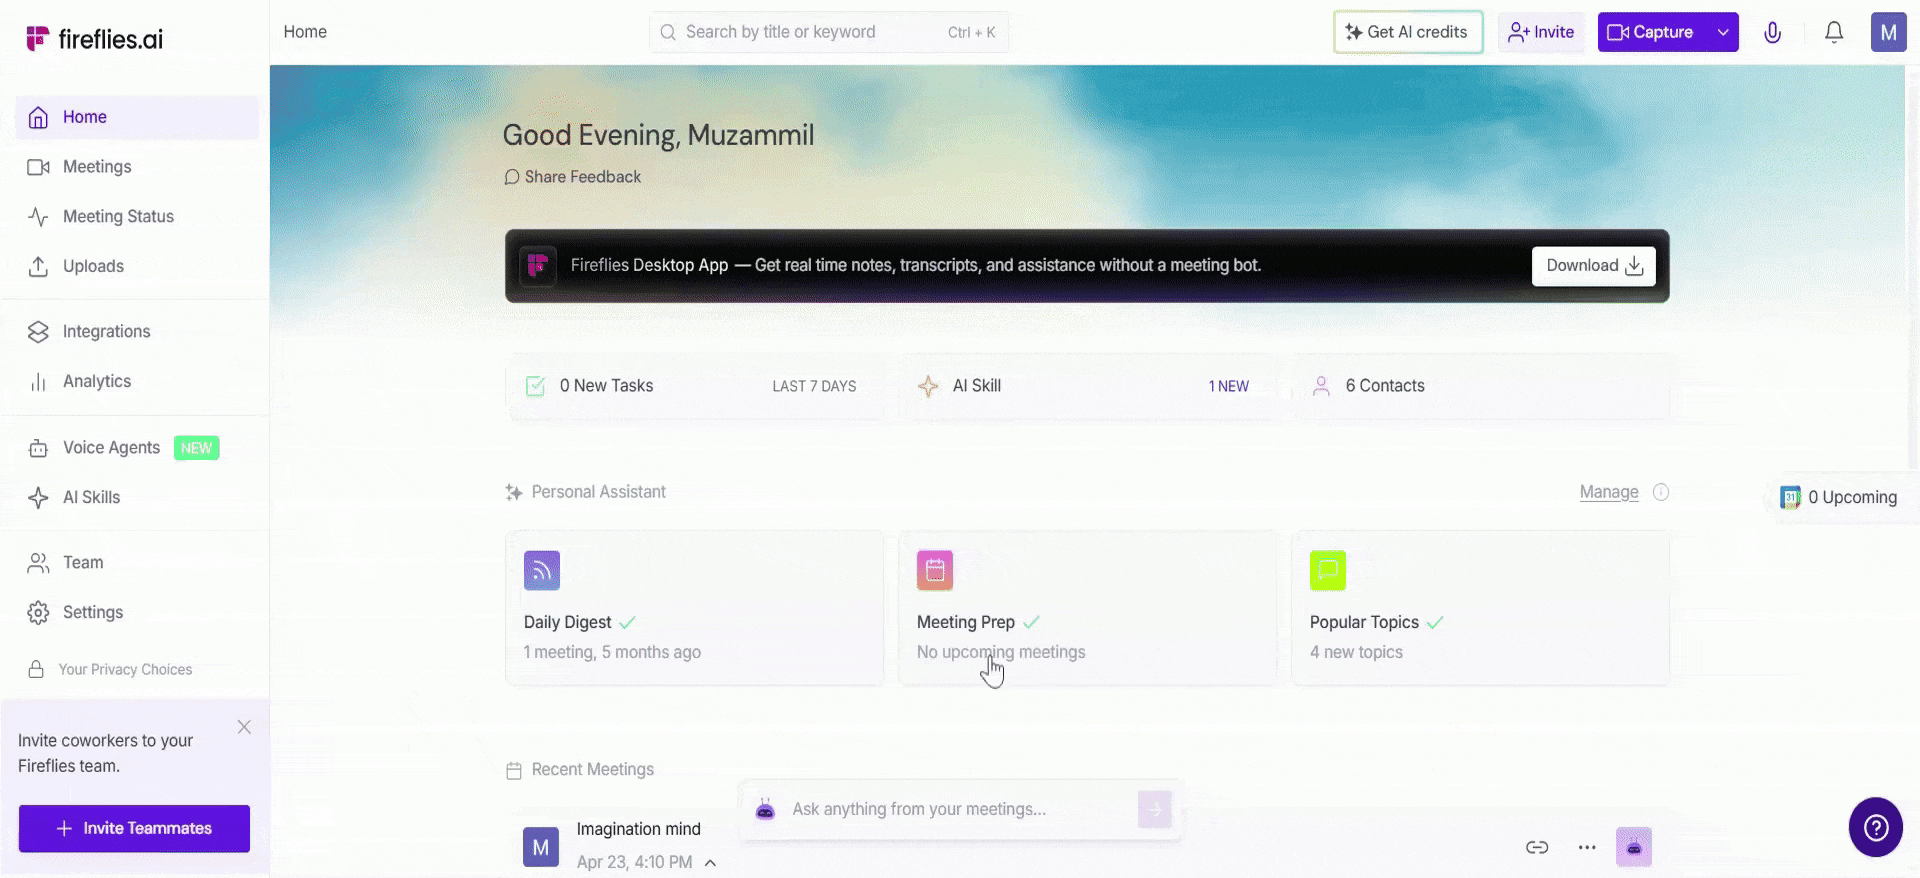The image size is (1920, 878).
Task: Open the Popular Topics card
Action: tap(1481, 608)
